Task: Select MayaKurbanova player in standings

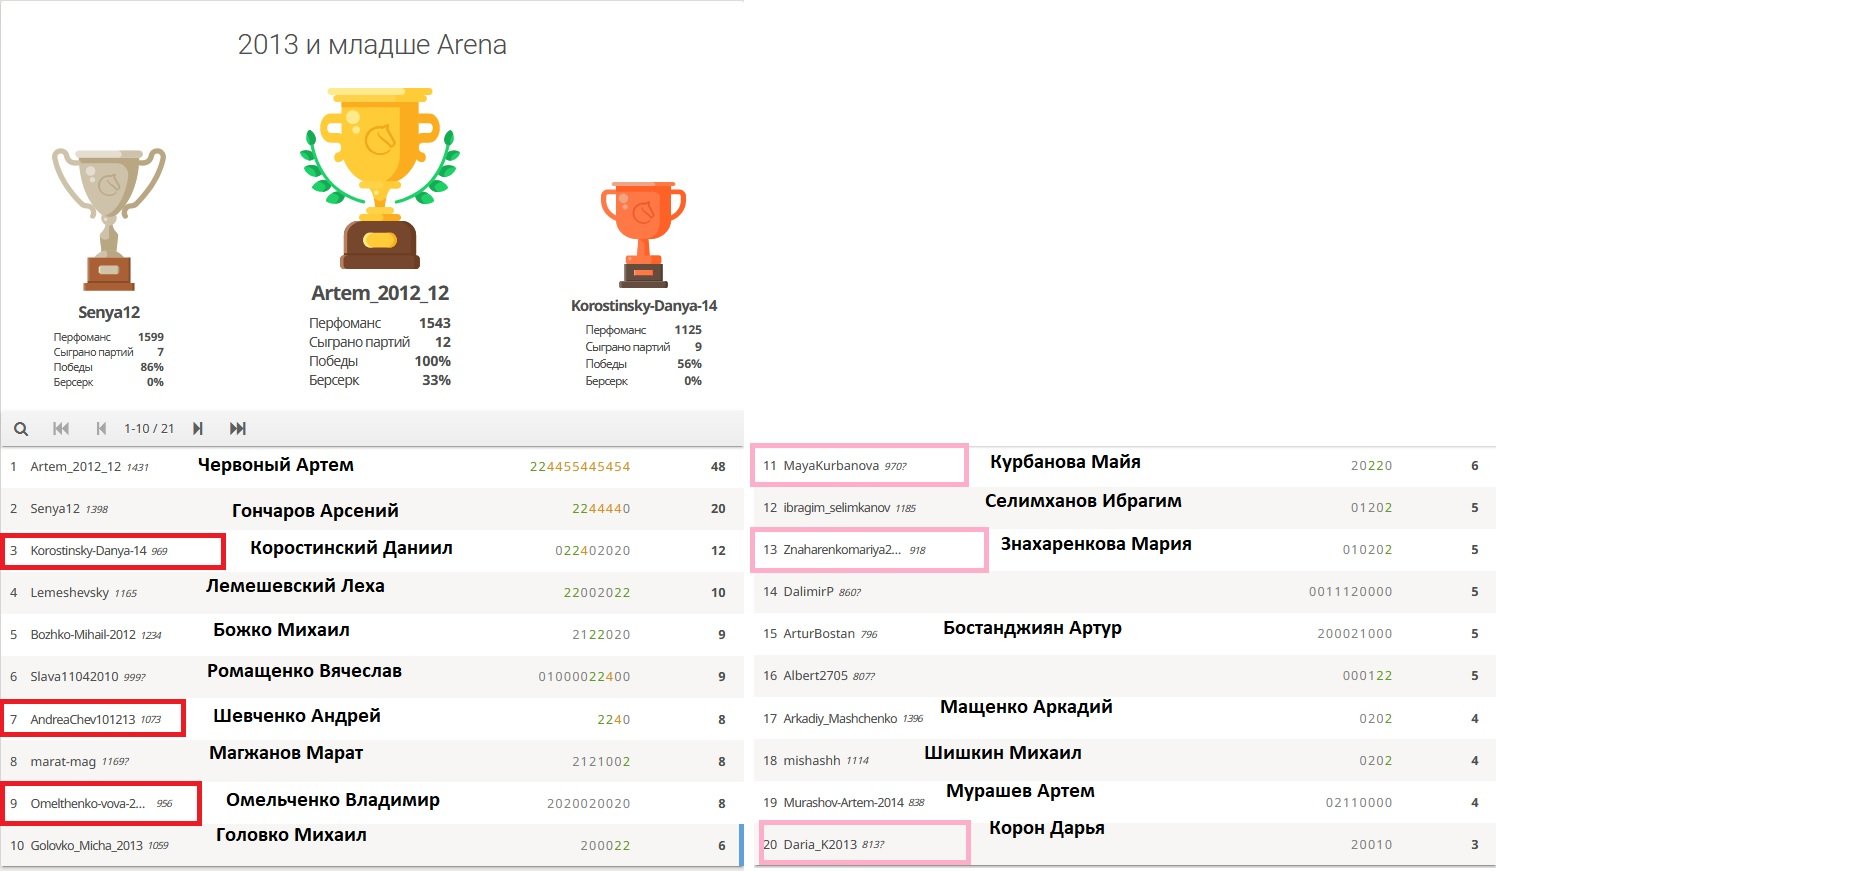Action: click(x=830, y=466)
